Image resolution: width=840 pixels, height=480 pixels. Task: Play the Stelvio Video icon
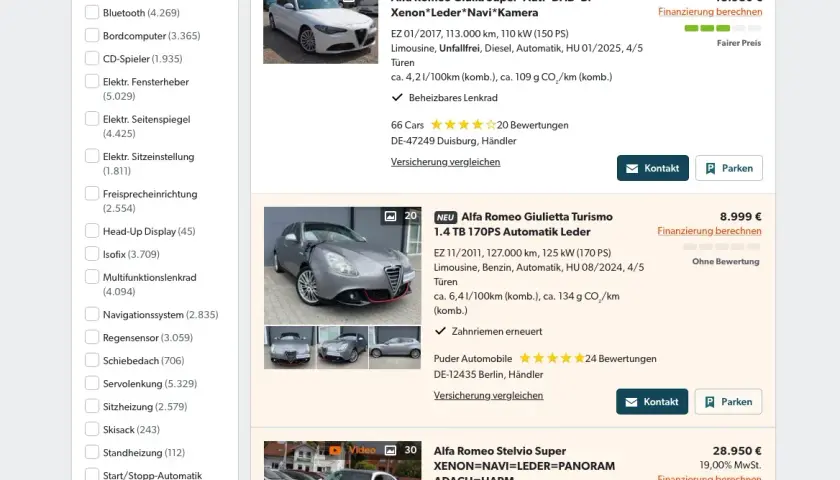pyautogui.click(x=335, y=451)
